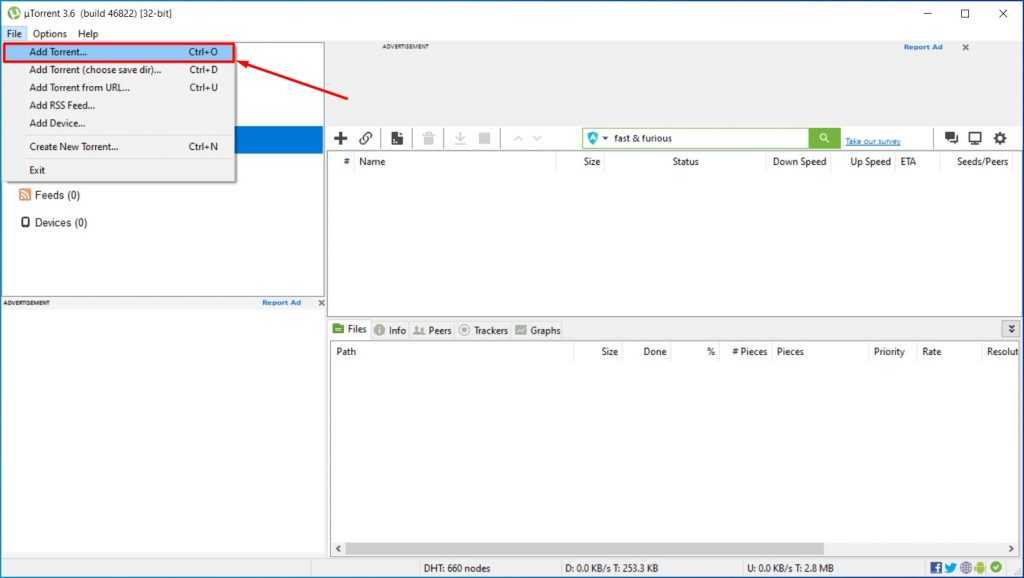Sort torrents by Name column header
The height and width of the screenshot is (578, 1024).
point(455,161)
